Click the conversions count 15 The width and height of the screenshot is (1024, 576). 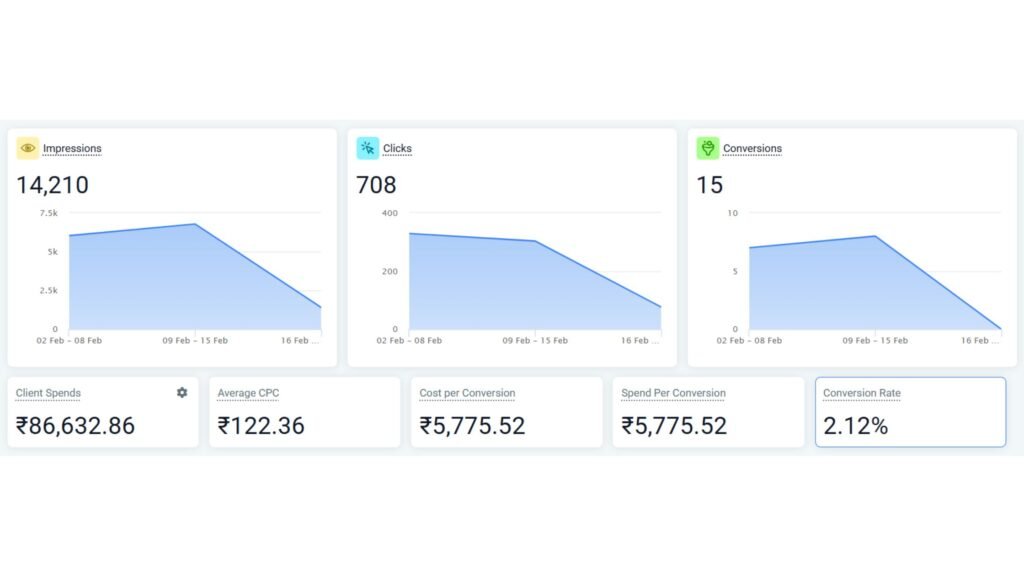tap(712, 185)
